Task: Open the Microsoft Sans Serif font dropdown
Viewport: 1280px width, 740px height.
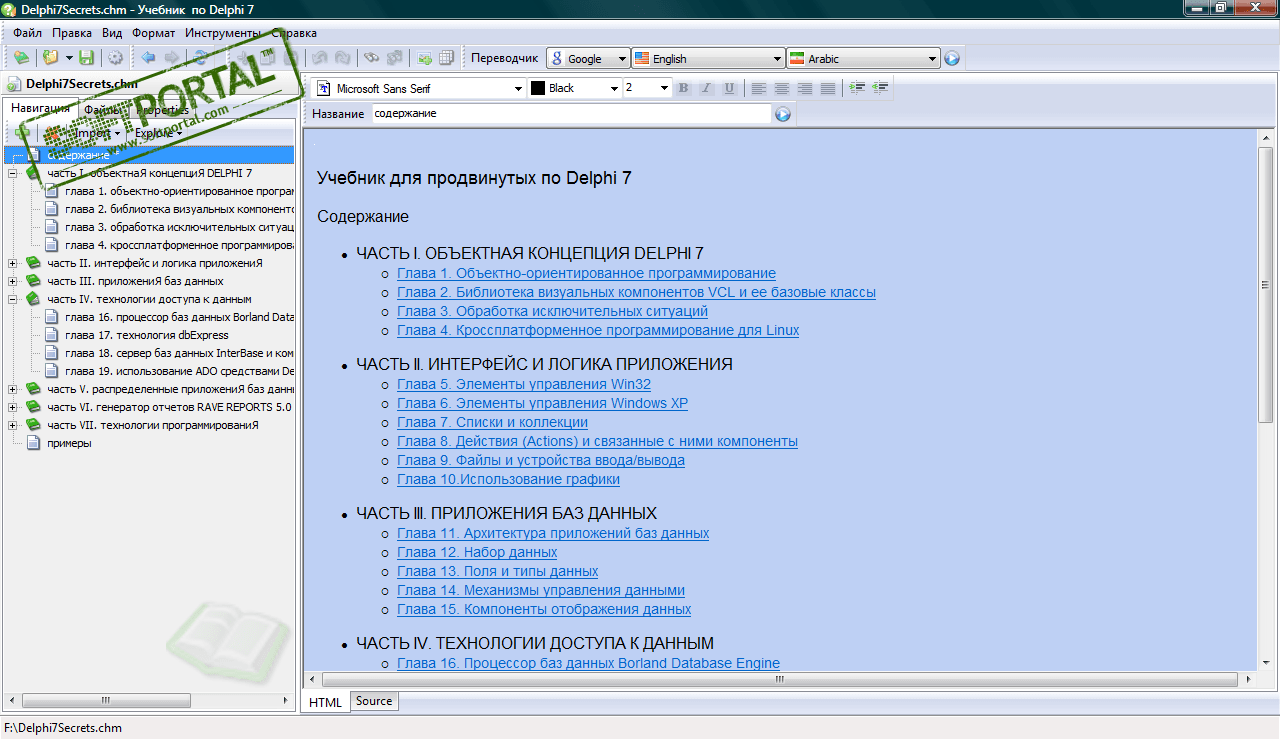Action: tap(518, 89)
